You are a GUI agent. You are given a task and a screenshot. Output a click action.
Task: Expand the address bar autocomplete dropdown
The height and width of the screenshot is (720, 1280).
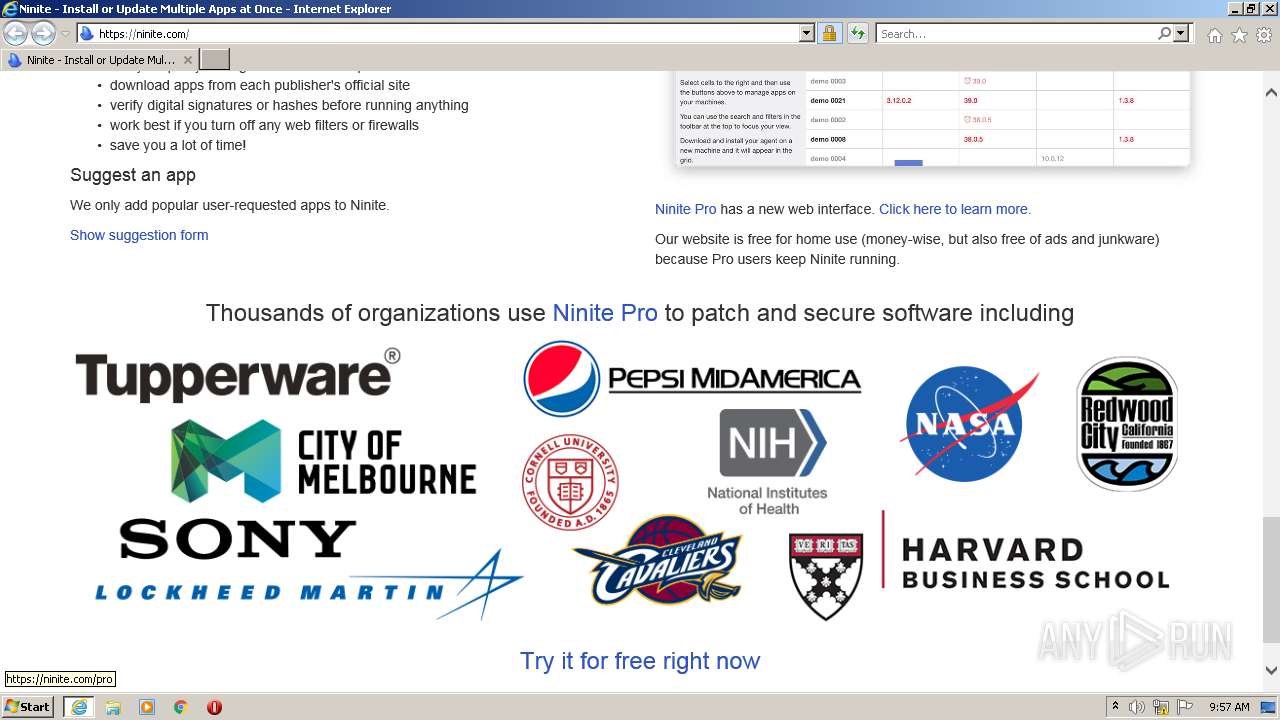(x=807, y=34)
